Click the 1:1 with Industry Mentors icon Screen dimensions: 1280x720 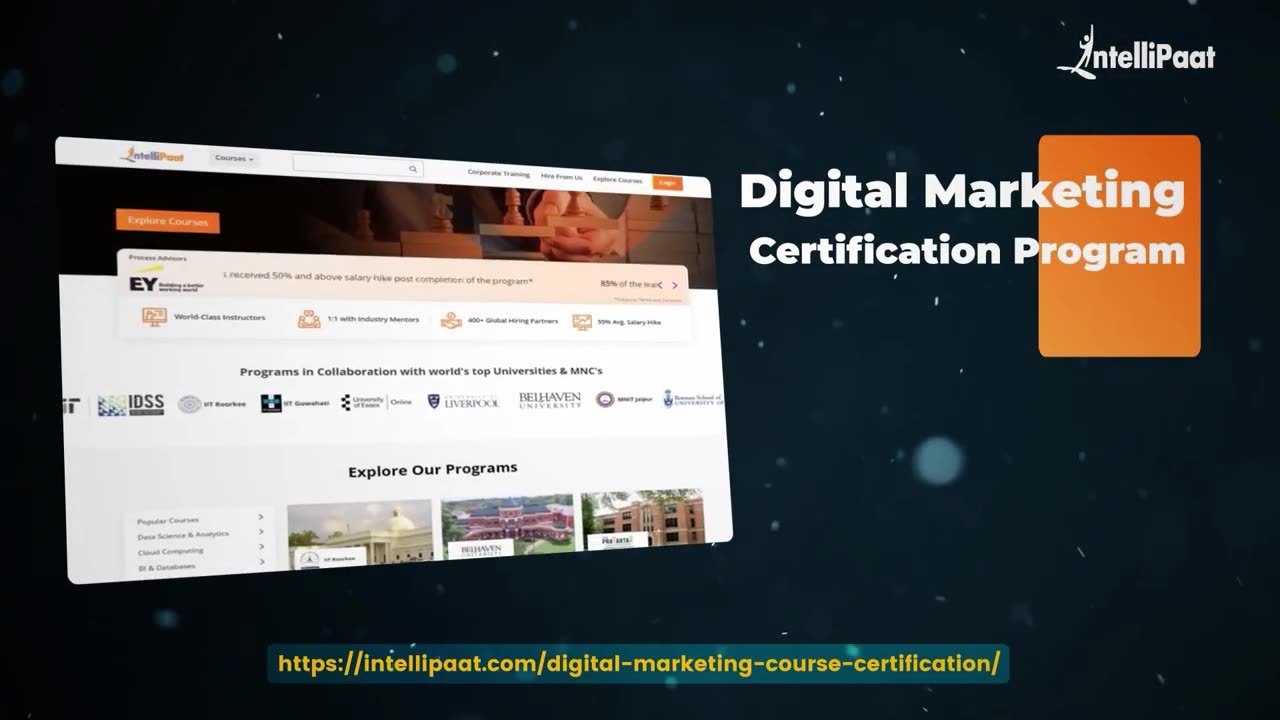click(x=309, y=320)
